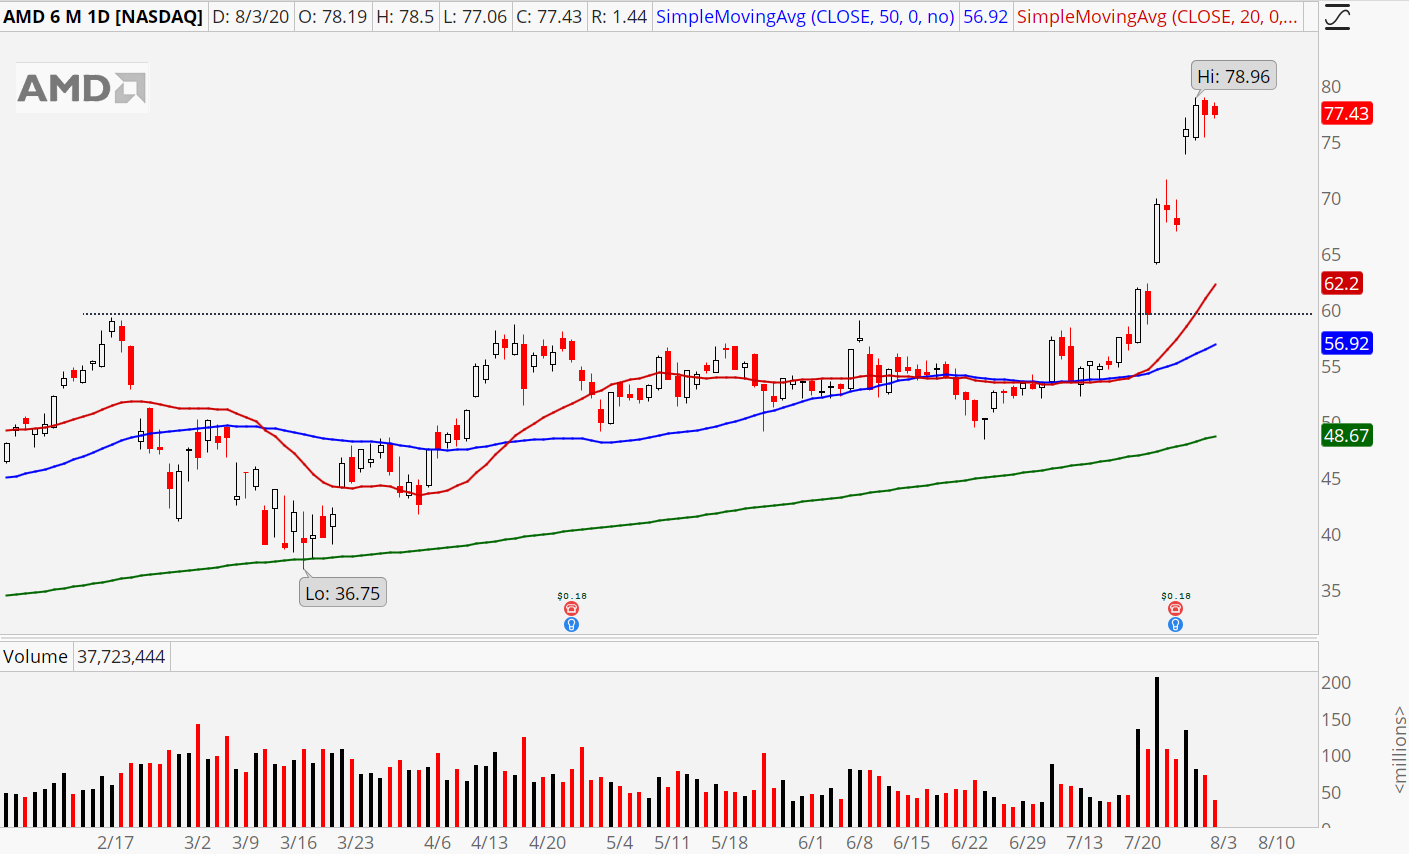1409x854 pixels.
Task: Click the blue 56.92 price tag
Action: click(x=1346, y=343)
